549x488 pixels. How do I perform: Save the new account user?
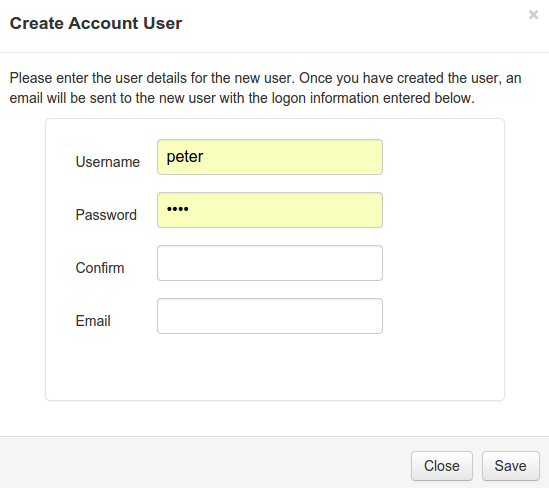point(510,466)
